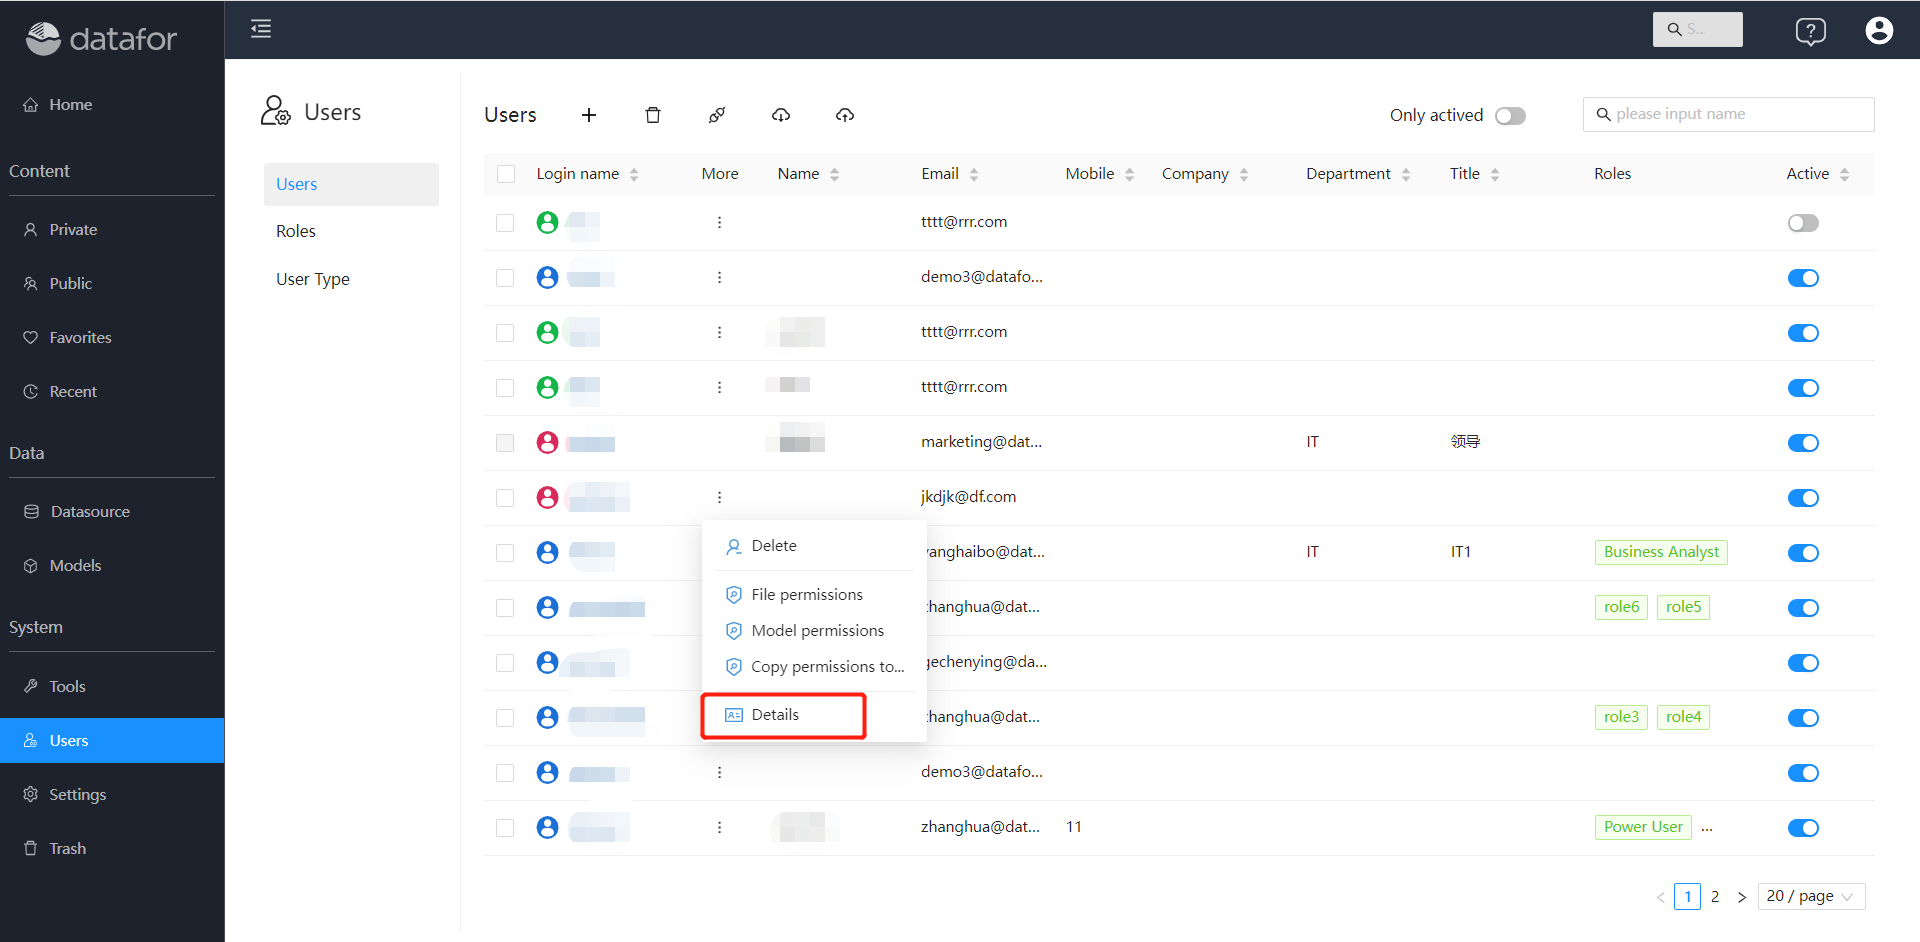Choose Delete in the context menu

pyautogui.click(x=814, y=546)
